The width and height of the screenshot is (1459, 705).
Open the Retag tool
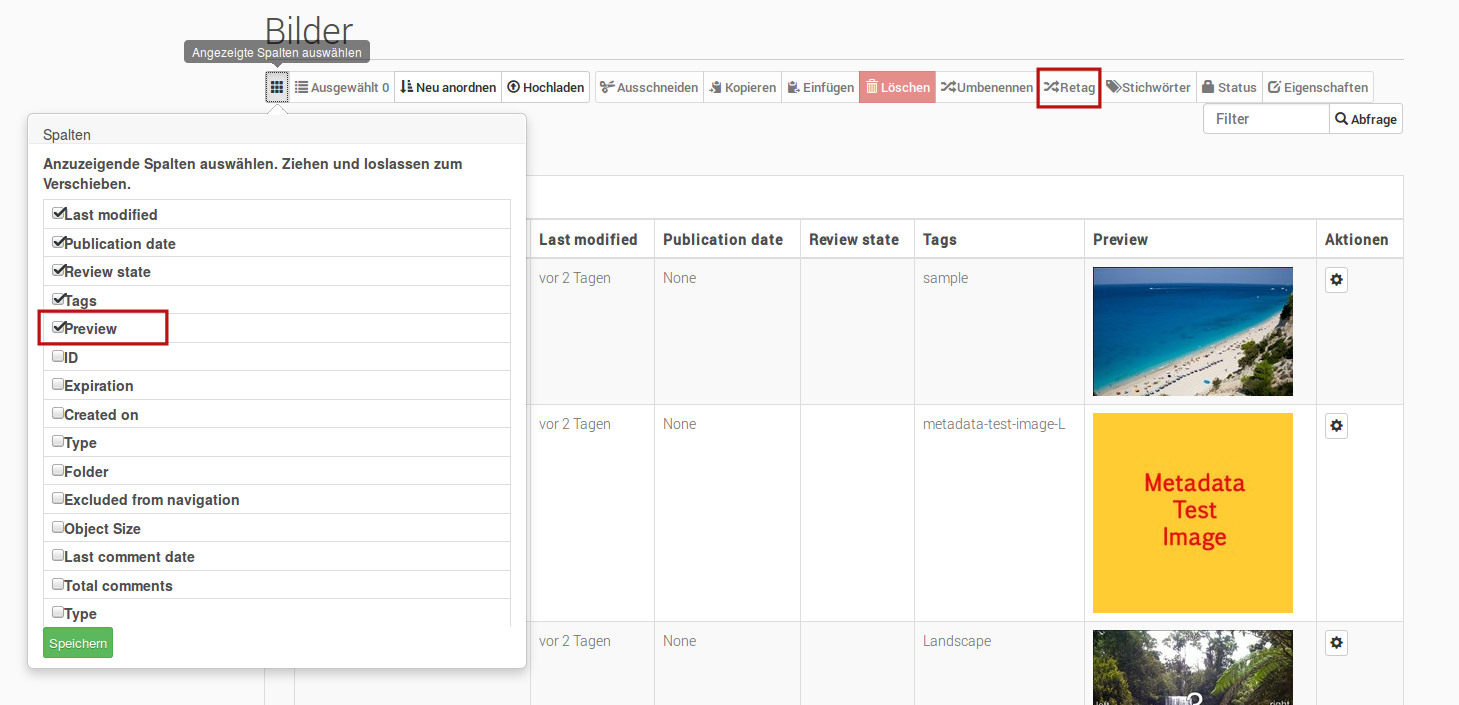[x=1068, y=87]
